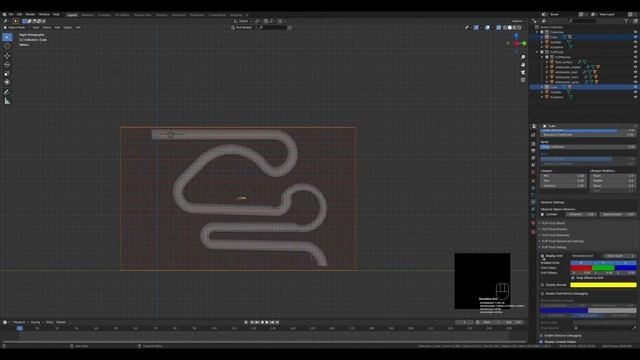Toggle the Display Grid checkbox
Viewport: 640px width, 360px height.
pyautogui.click(x=542, y=256)
